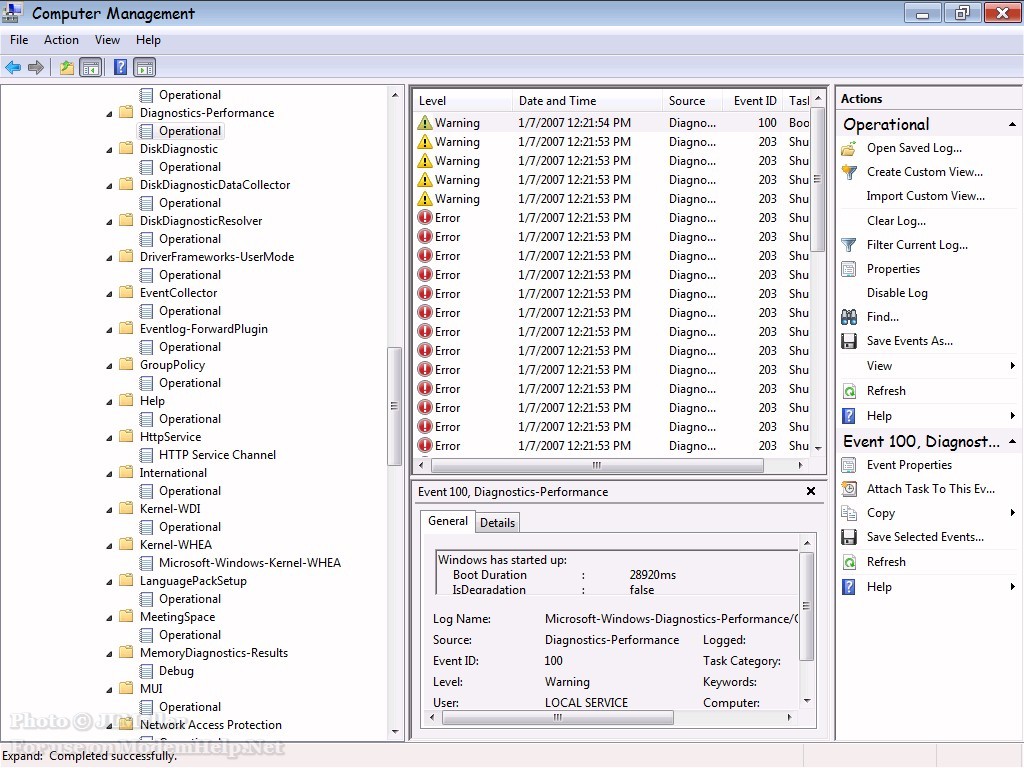Click the Filter Current Log funnel icon
The image size is (1024, 768).
coord(849,245)
